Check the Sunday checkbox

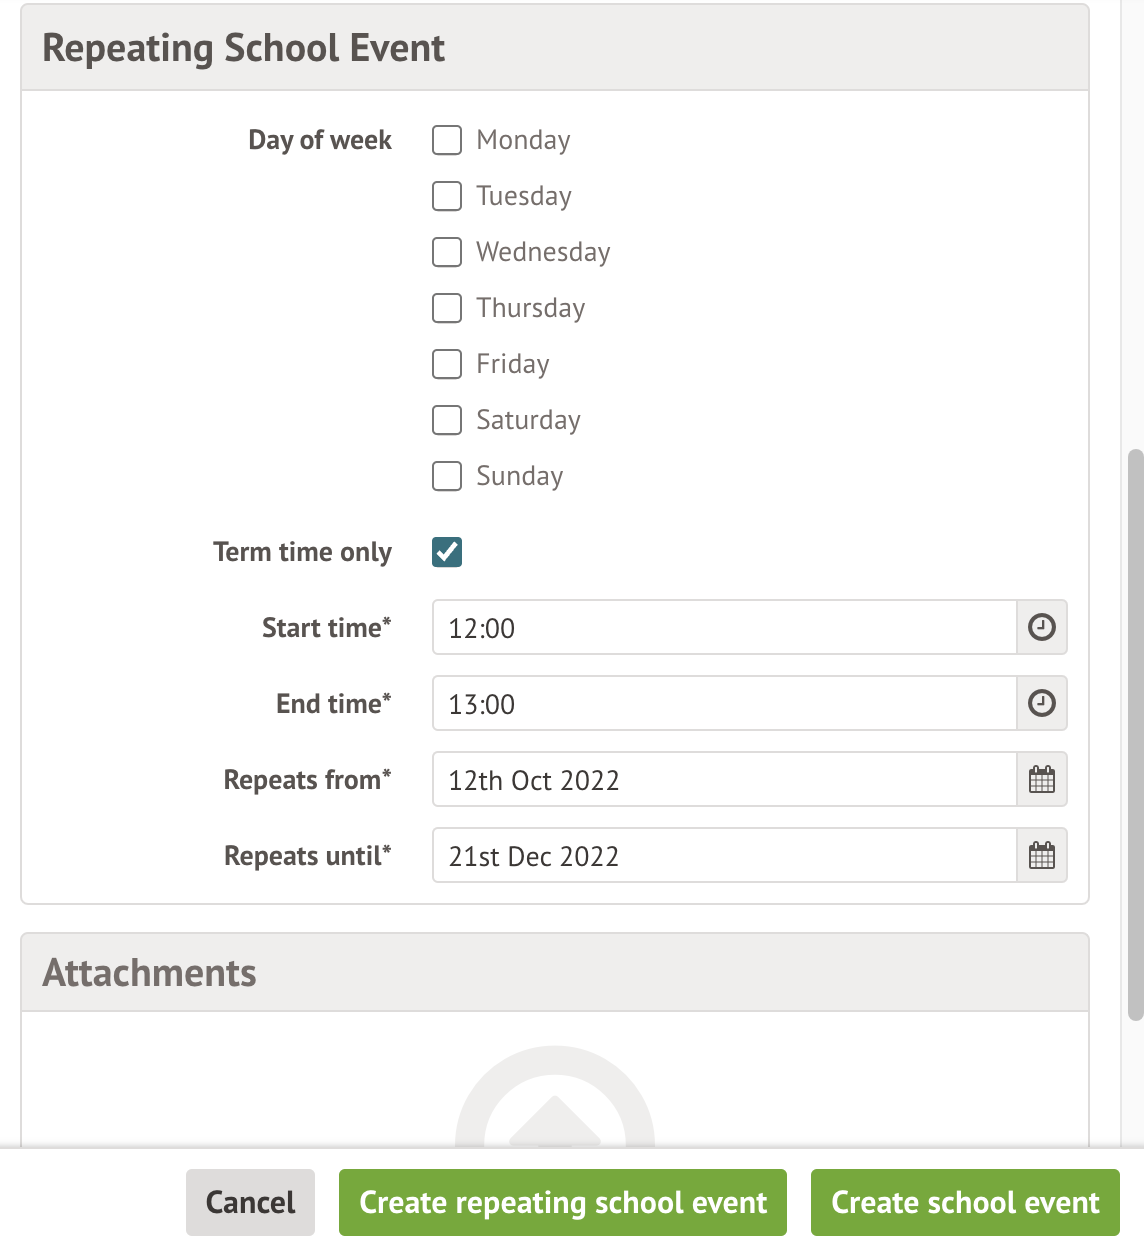pos(447,476)
